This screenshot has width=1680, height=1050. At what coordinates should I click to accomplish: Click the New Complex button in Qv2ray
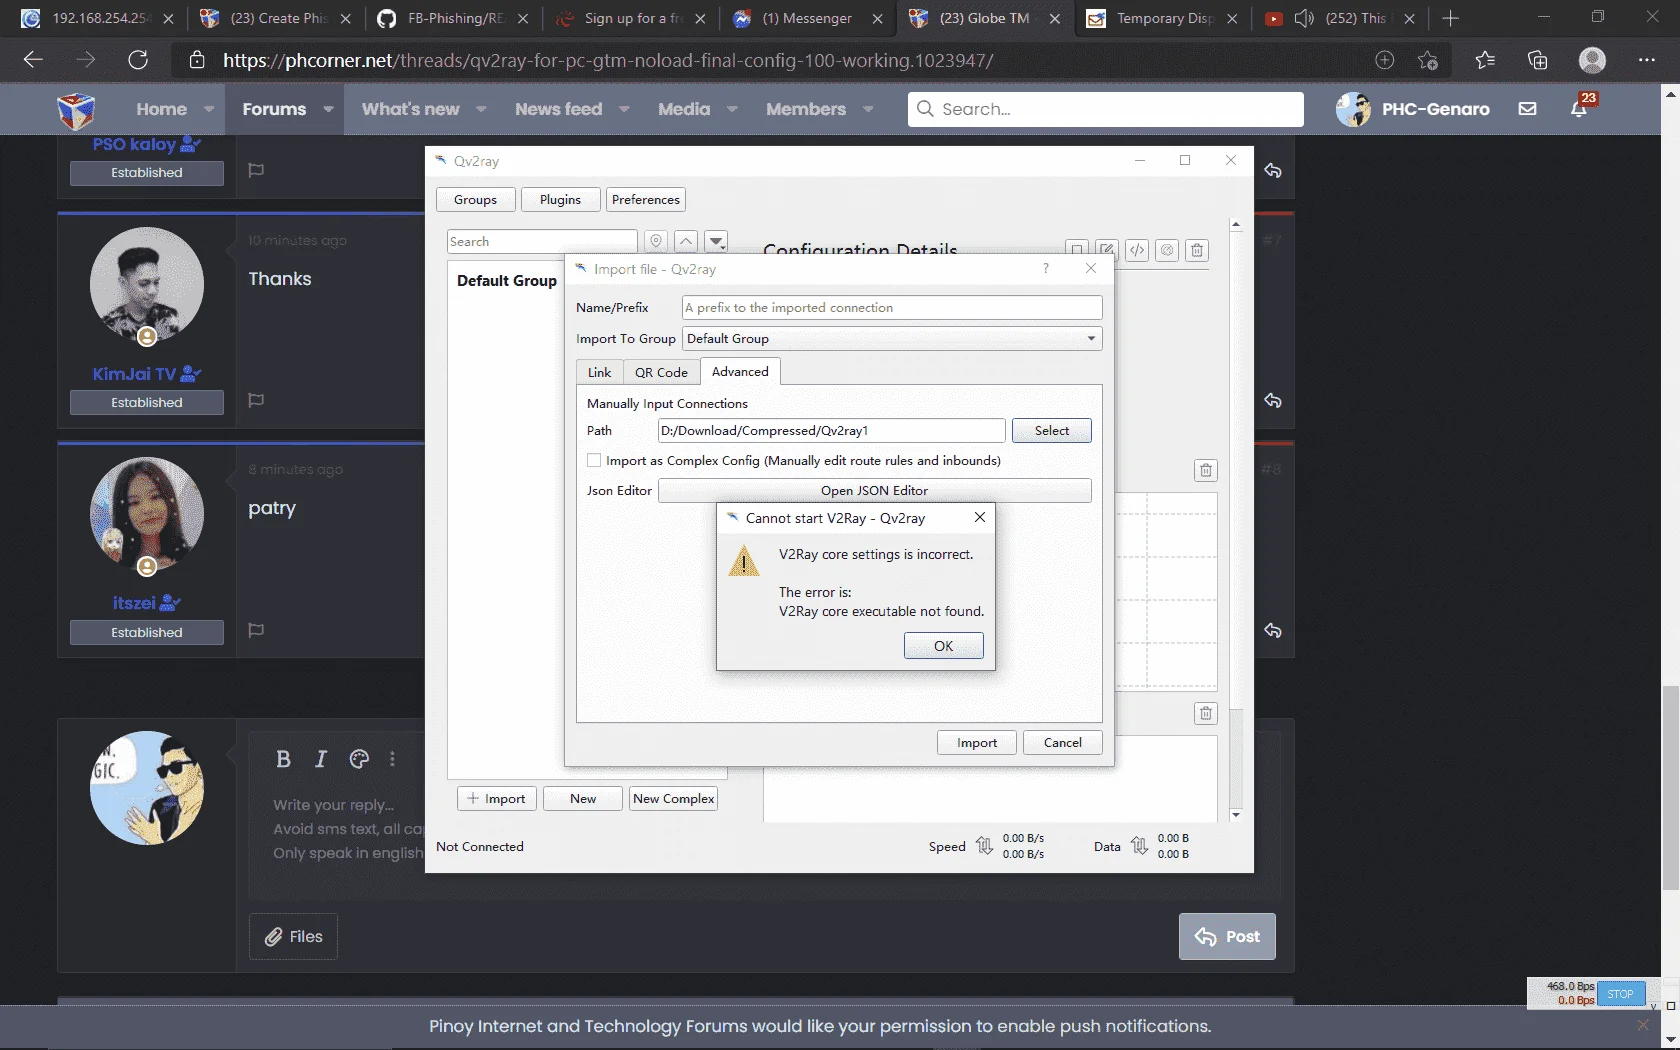[674, 798]
